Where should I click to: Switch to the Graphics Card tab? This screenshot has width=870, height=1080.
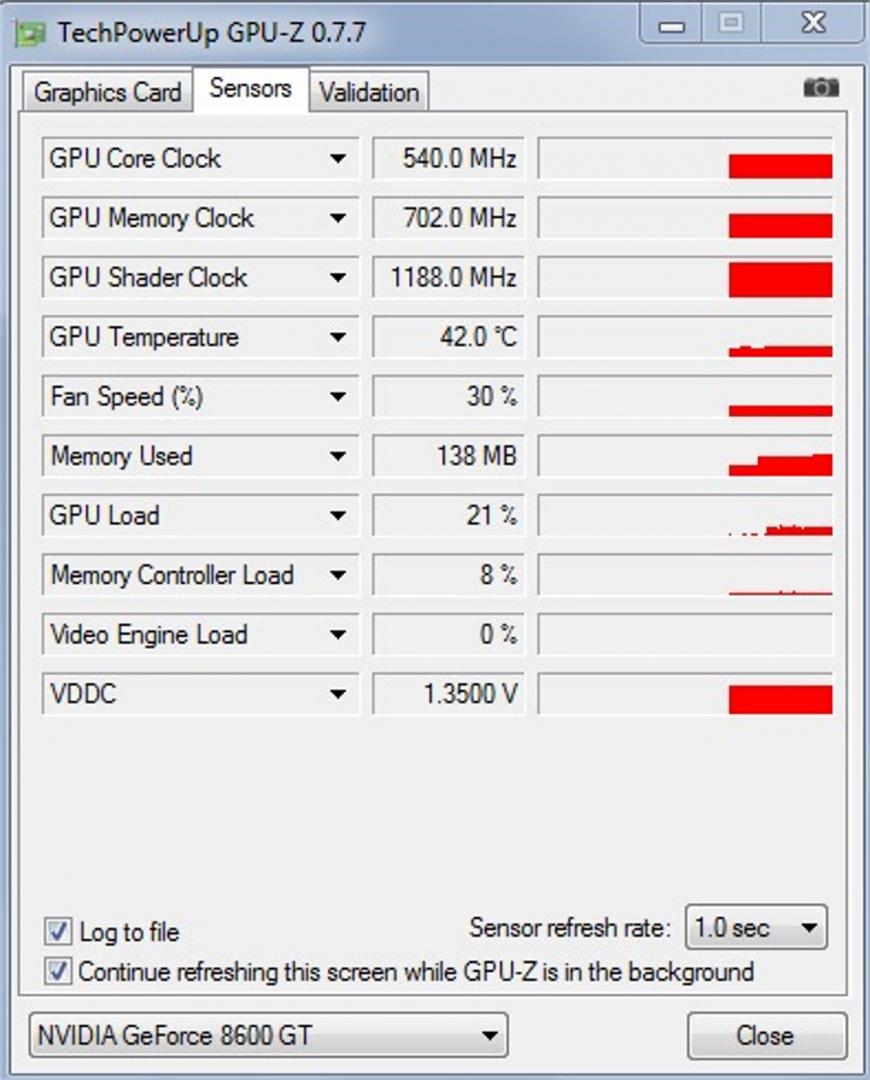pos(107,92)
